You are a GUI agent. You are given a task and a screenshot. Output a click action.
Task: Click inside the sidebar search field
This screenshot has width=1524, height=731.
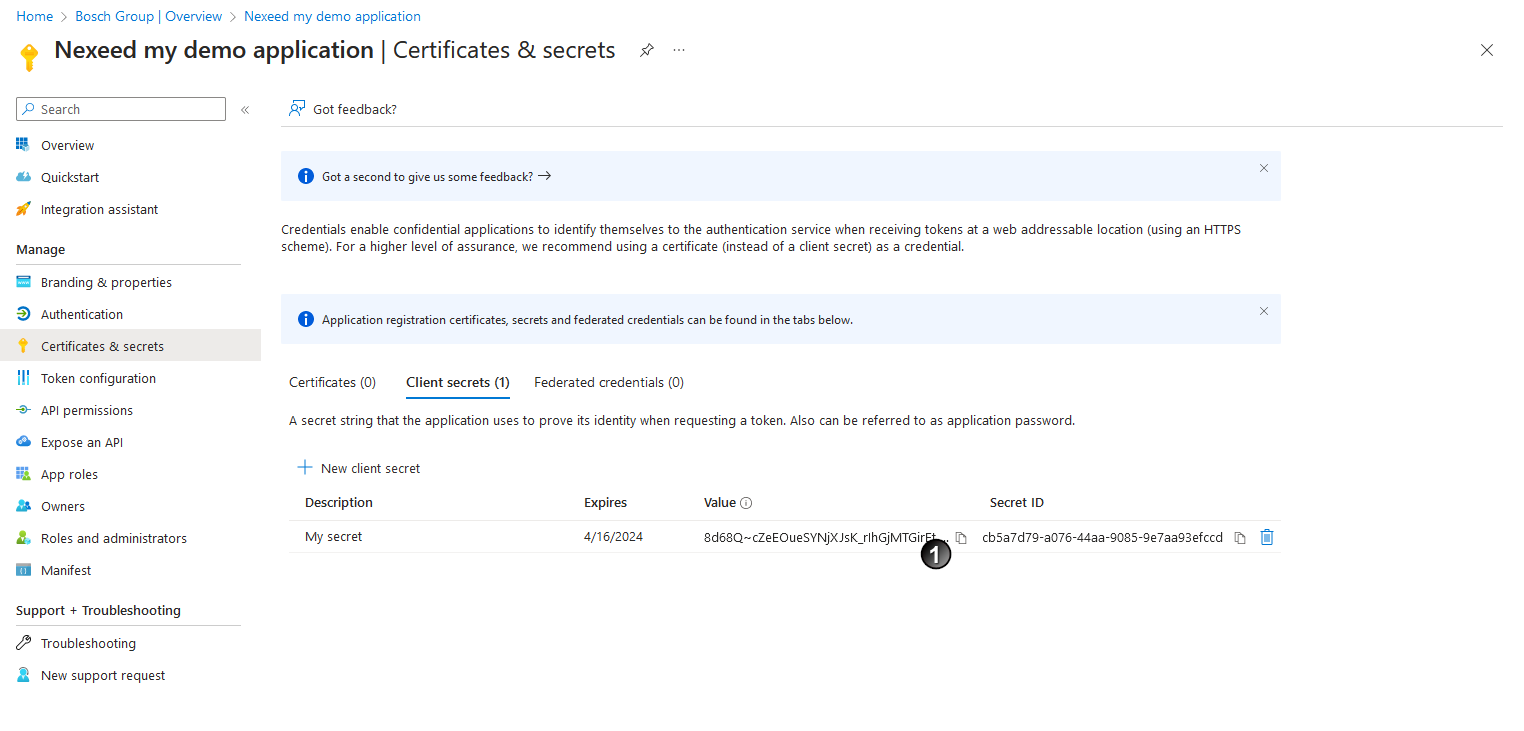pos(120,108)
